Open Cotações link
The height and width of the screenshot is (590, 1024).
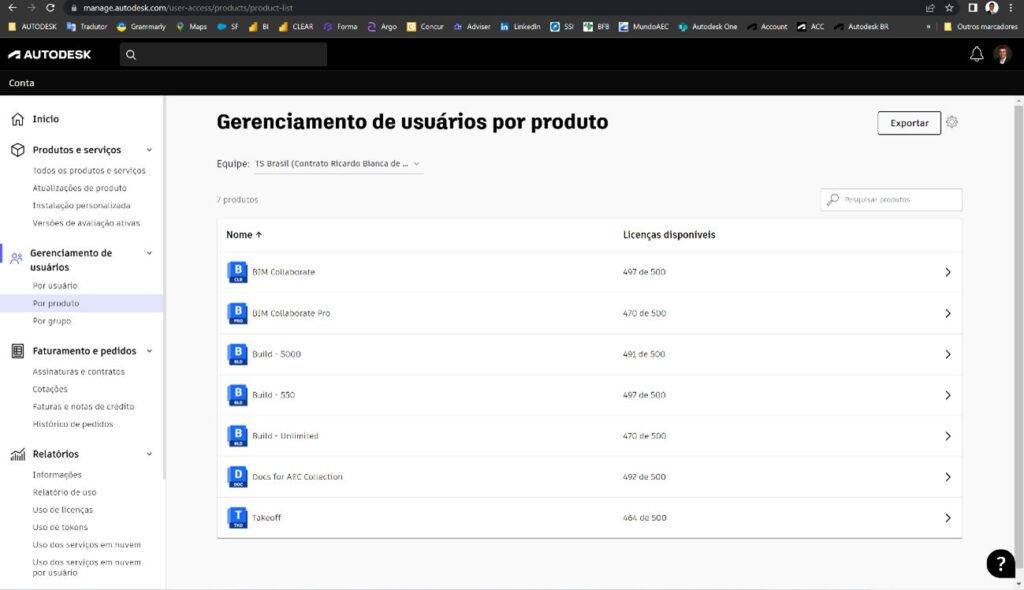(50, 389)
